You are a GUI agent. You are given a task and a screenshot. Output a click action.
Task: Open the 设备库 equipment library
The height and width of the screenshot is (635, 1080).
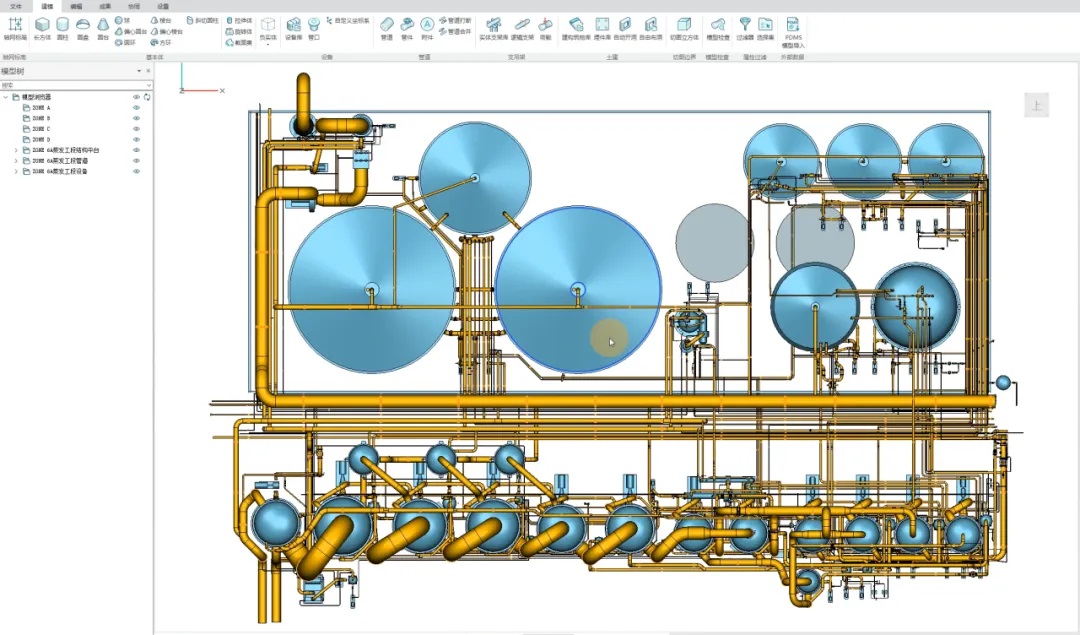294,27
